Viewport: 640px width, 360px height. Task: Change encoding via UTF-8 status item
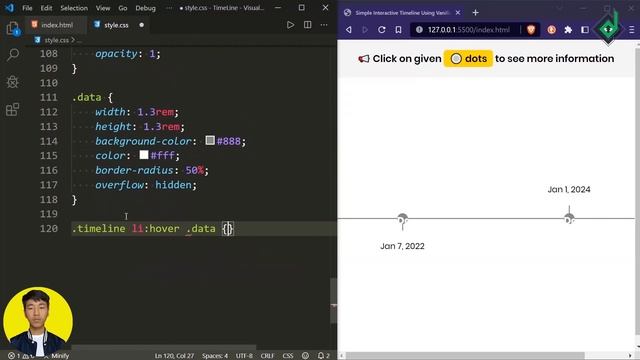(244, 356)
